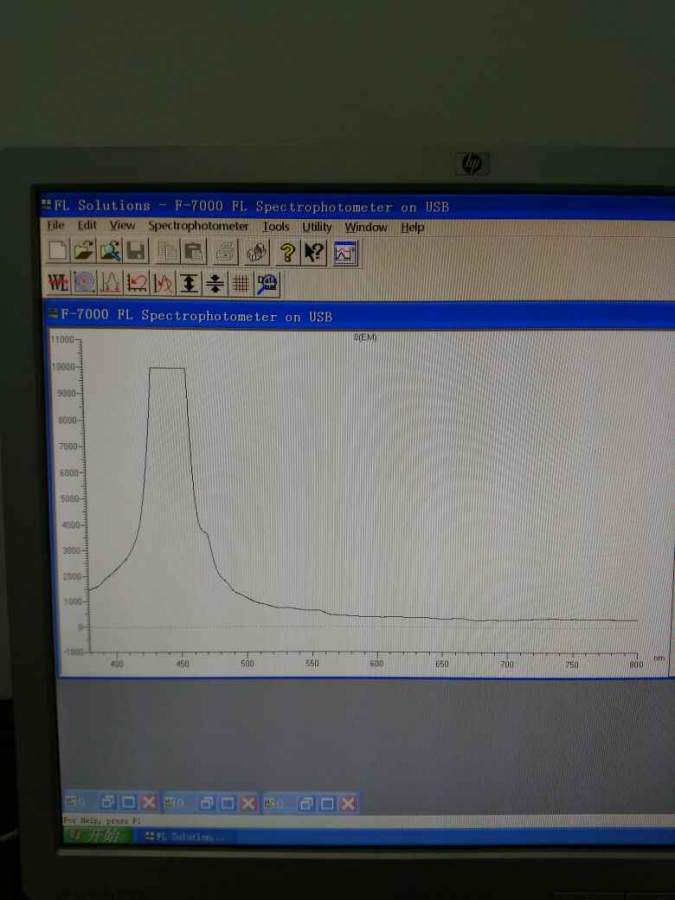Save data with the floppy disk icon
The height and width of the screenshot is (900, 675).
tap(136, 252)
